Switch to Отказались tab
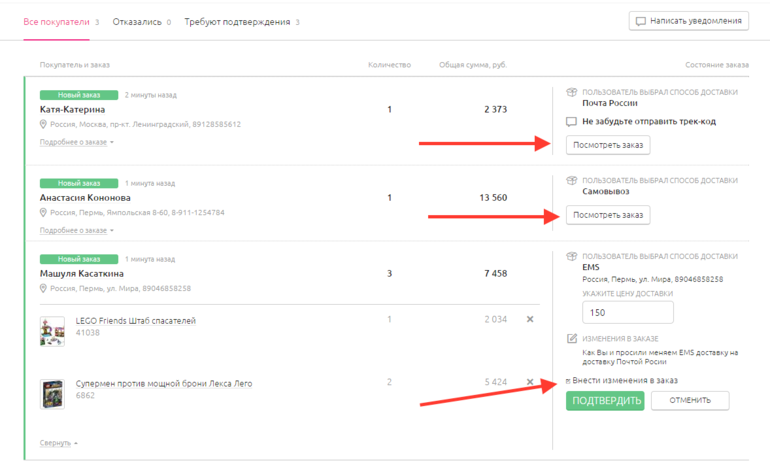 pyautogui.click(x=141, y=22)
